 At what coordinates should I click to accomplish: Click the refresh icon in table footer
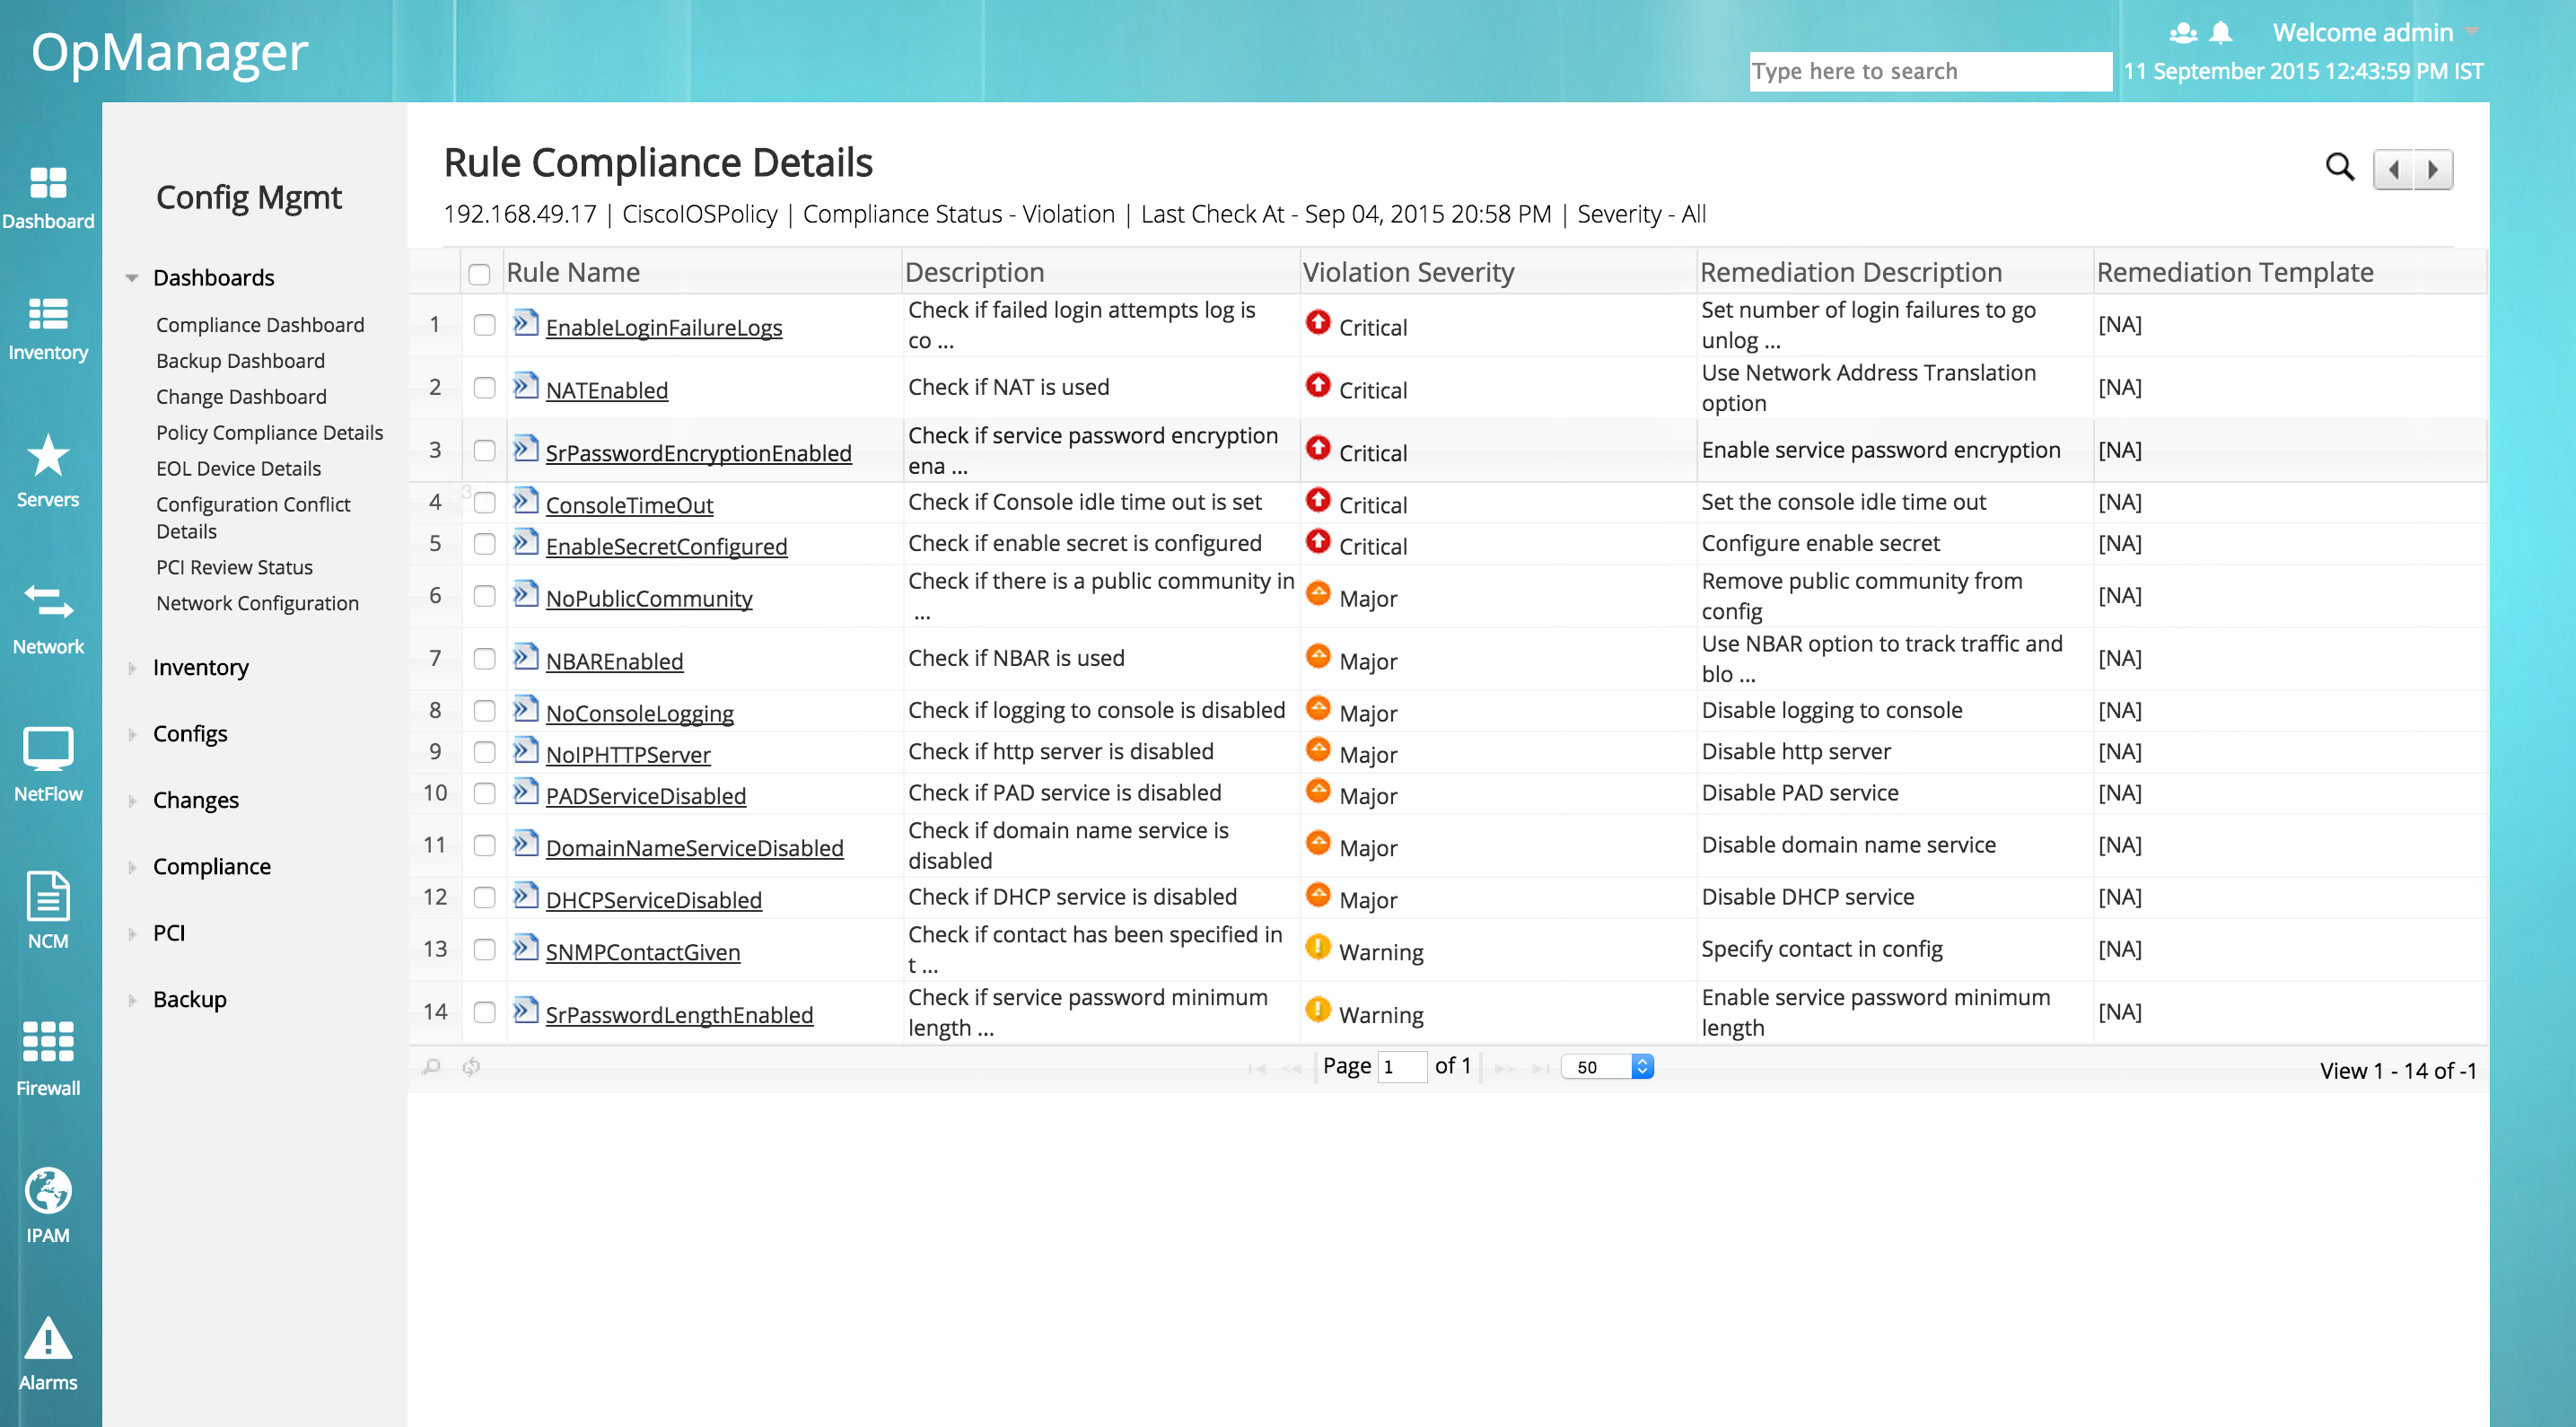471,1067
